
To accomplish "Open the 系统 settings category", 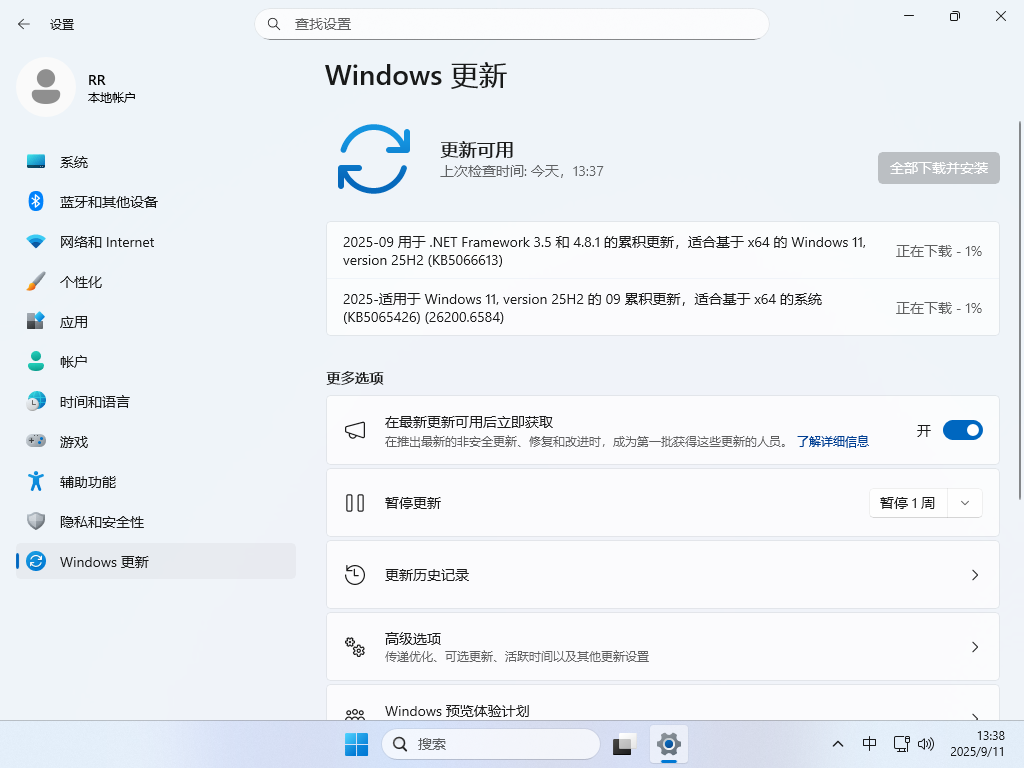I will point(156,161).
